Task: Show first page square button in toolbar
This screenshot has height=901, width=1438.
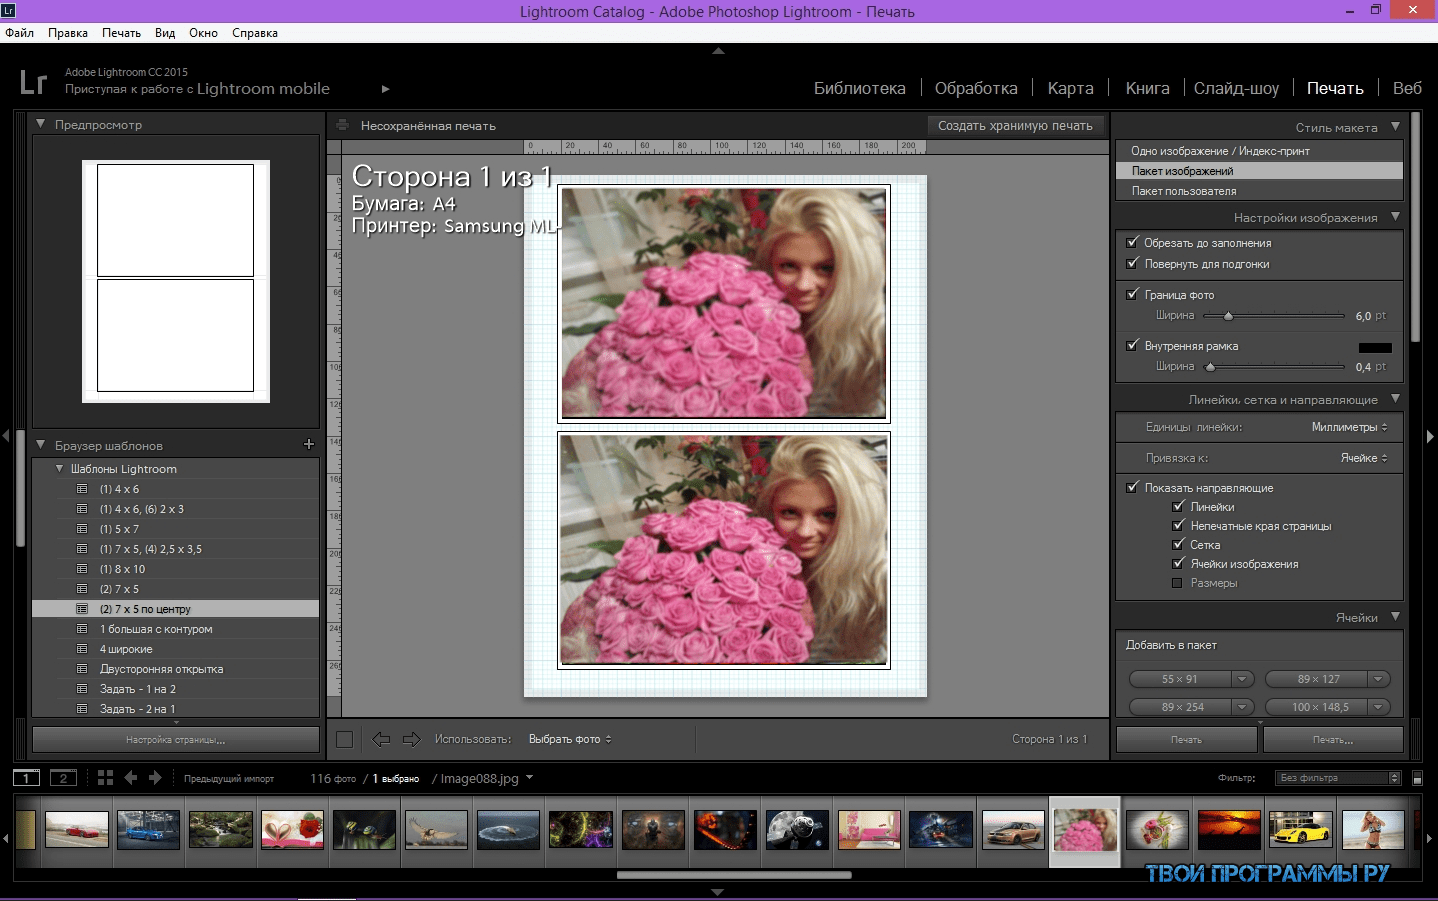Action: (x=344, y=739)
